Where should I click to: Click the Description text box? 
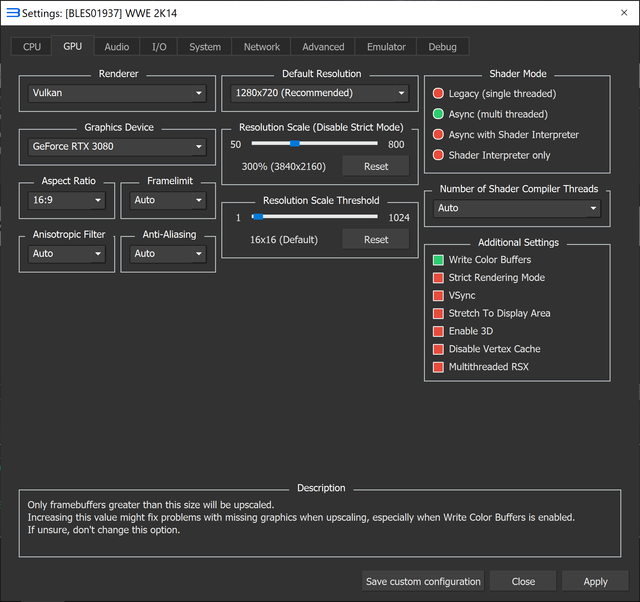click(320, 524)
